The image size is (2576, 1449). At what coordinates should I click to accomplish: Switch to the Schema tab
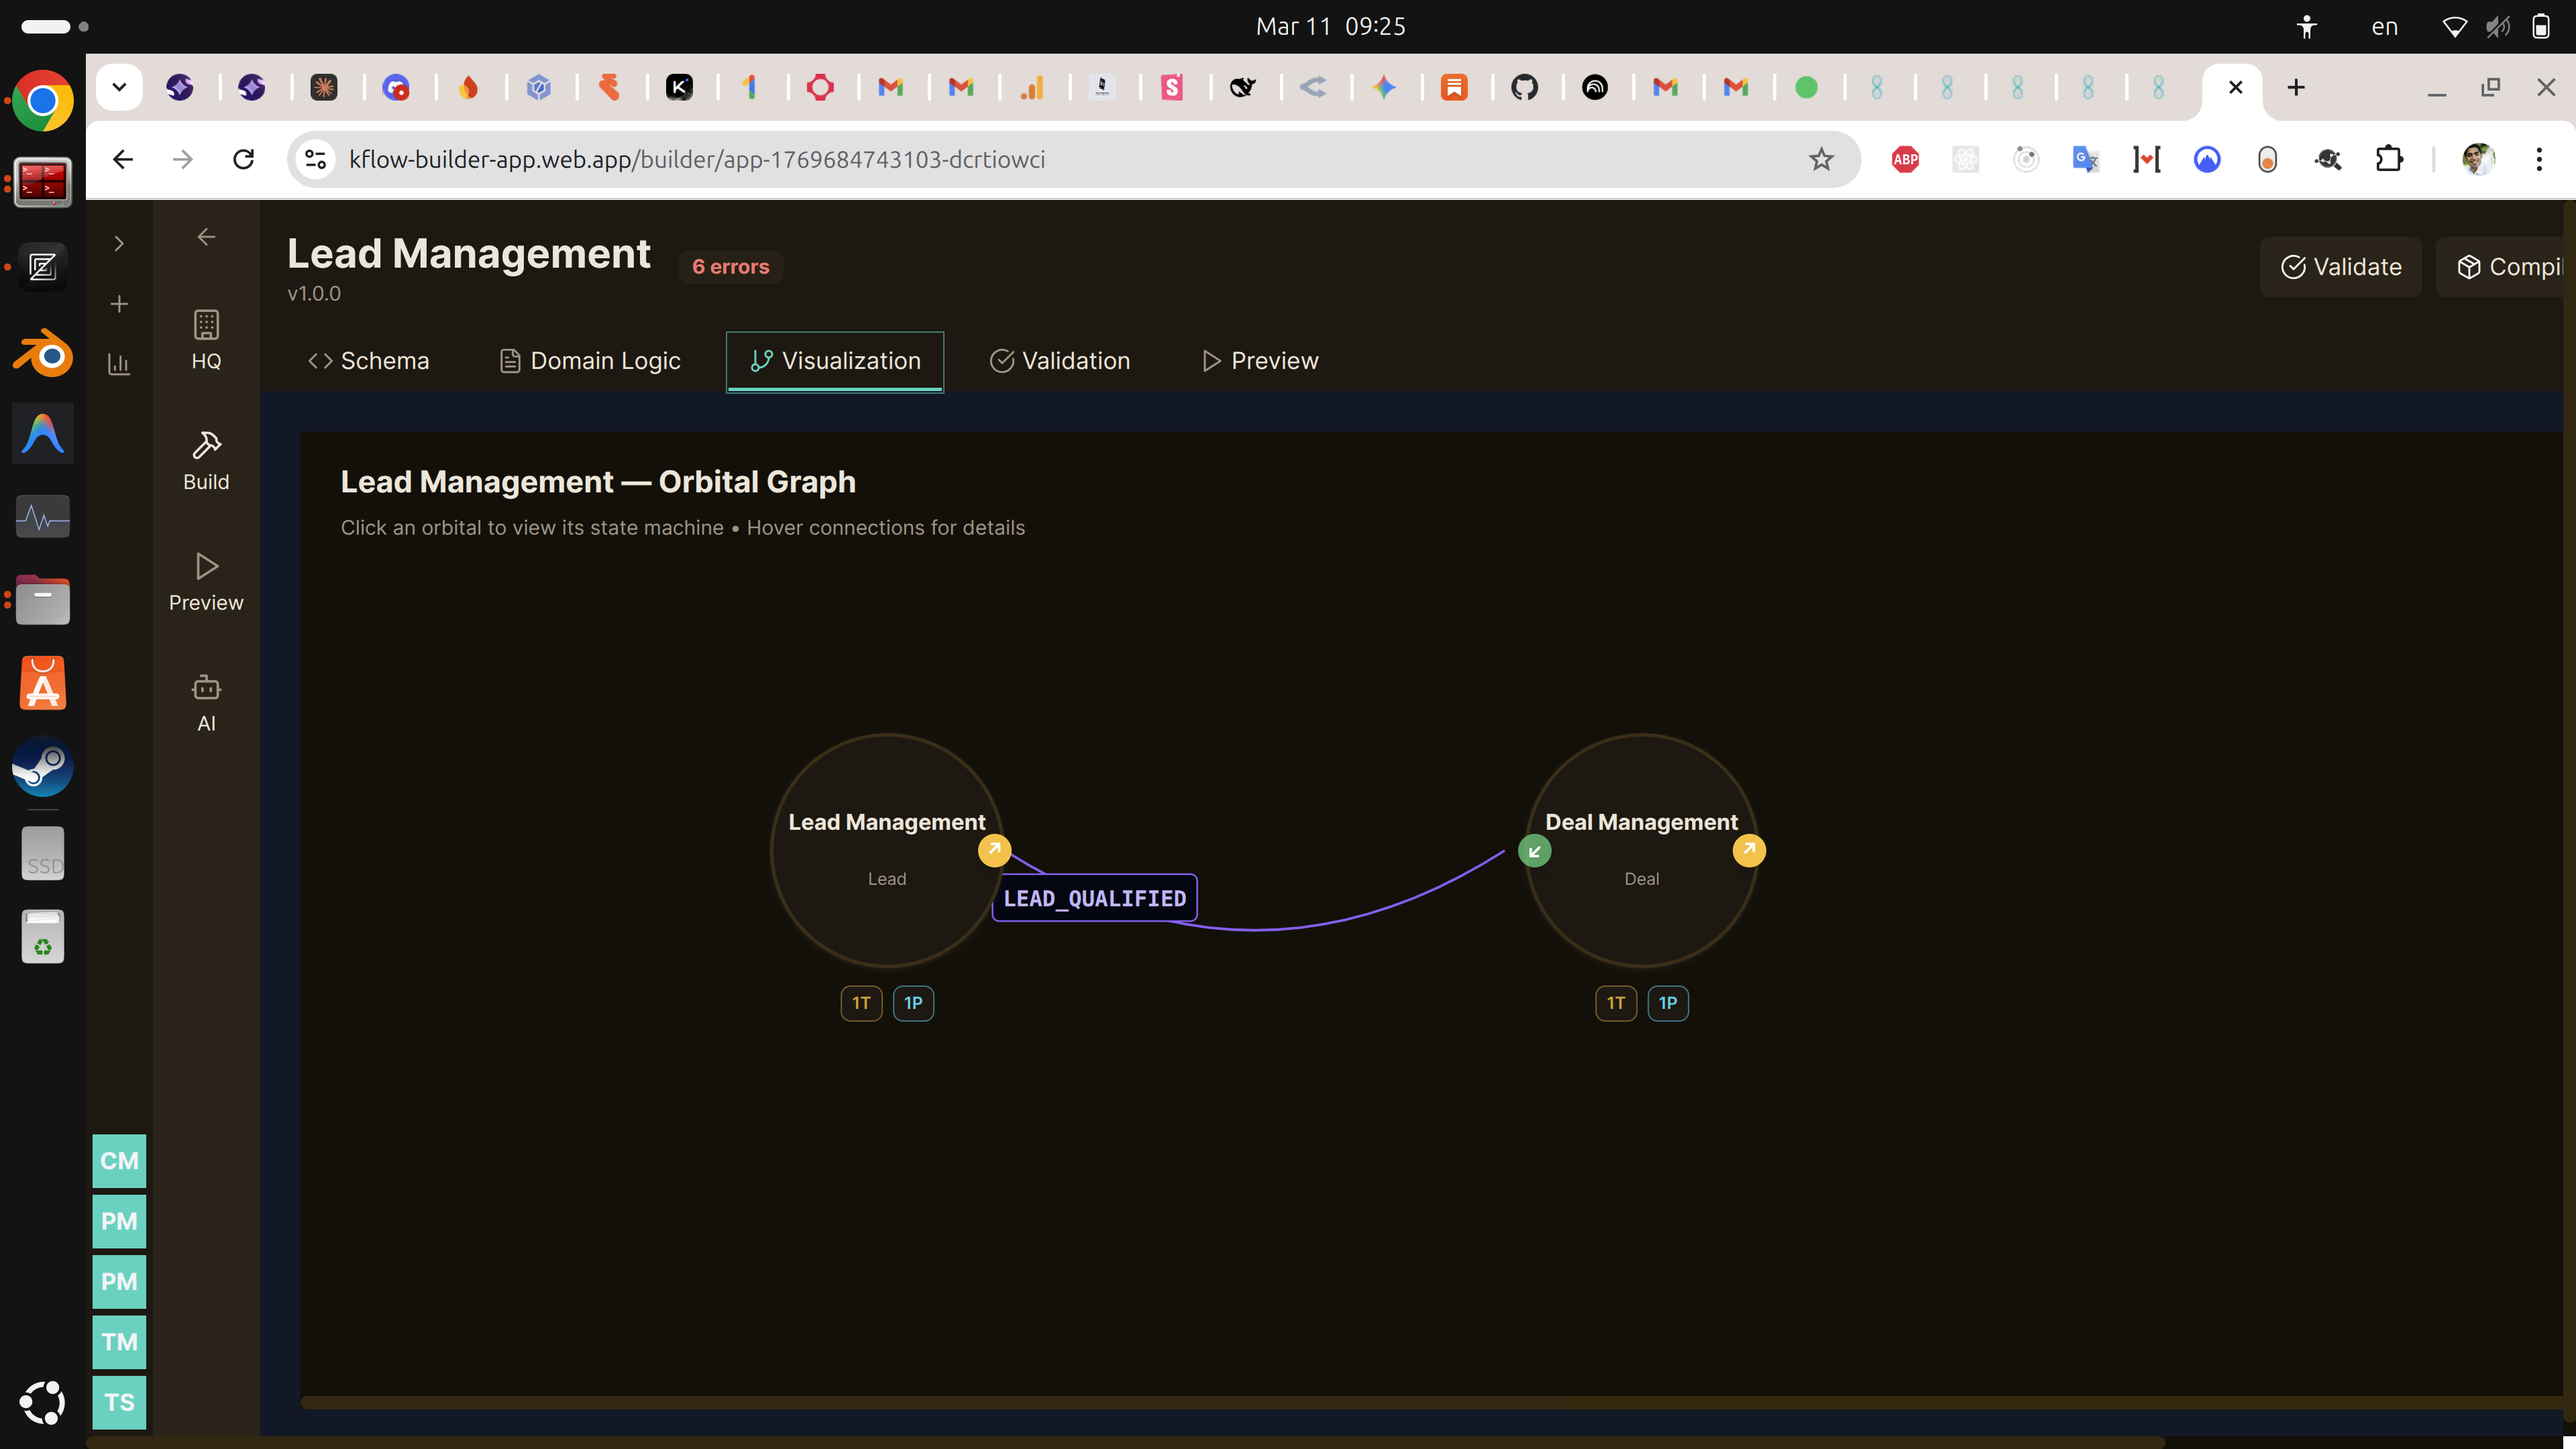coord(368,361)
